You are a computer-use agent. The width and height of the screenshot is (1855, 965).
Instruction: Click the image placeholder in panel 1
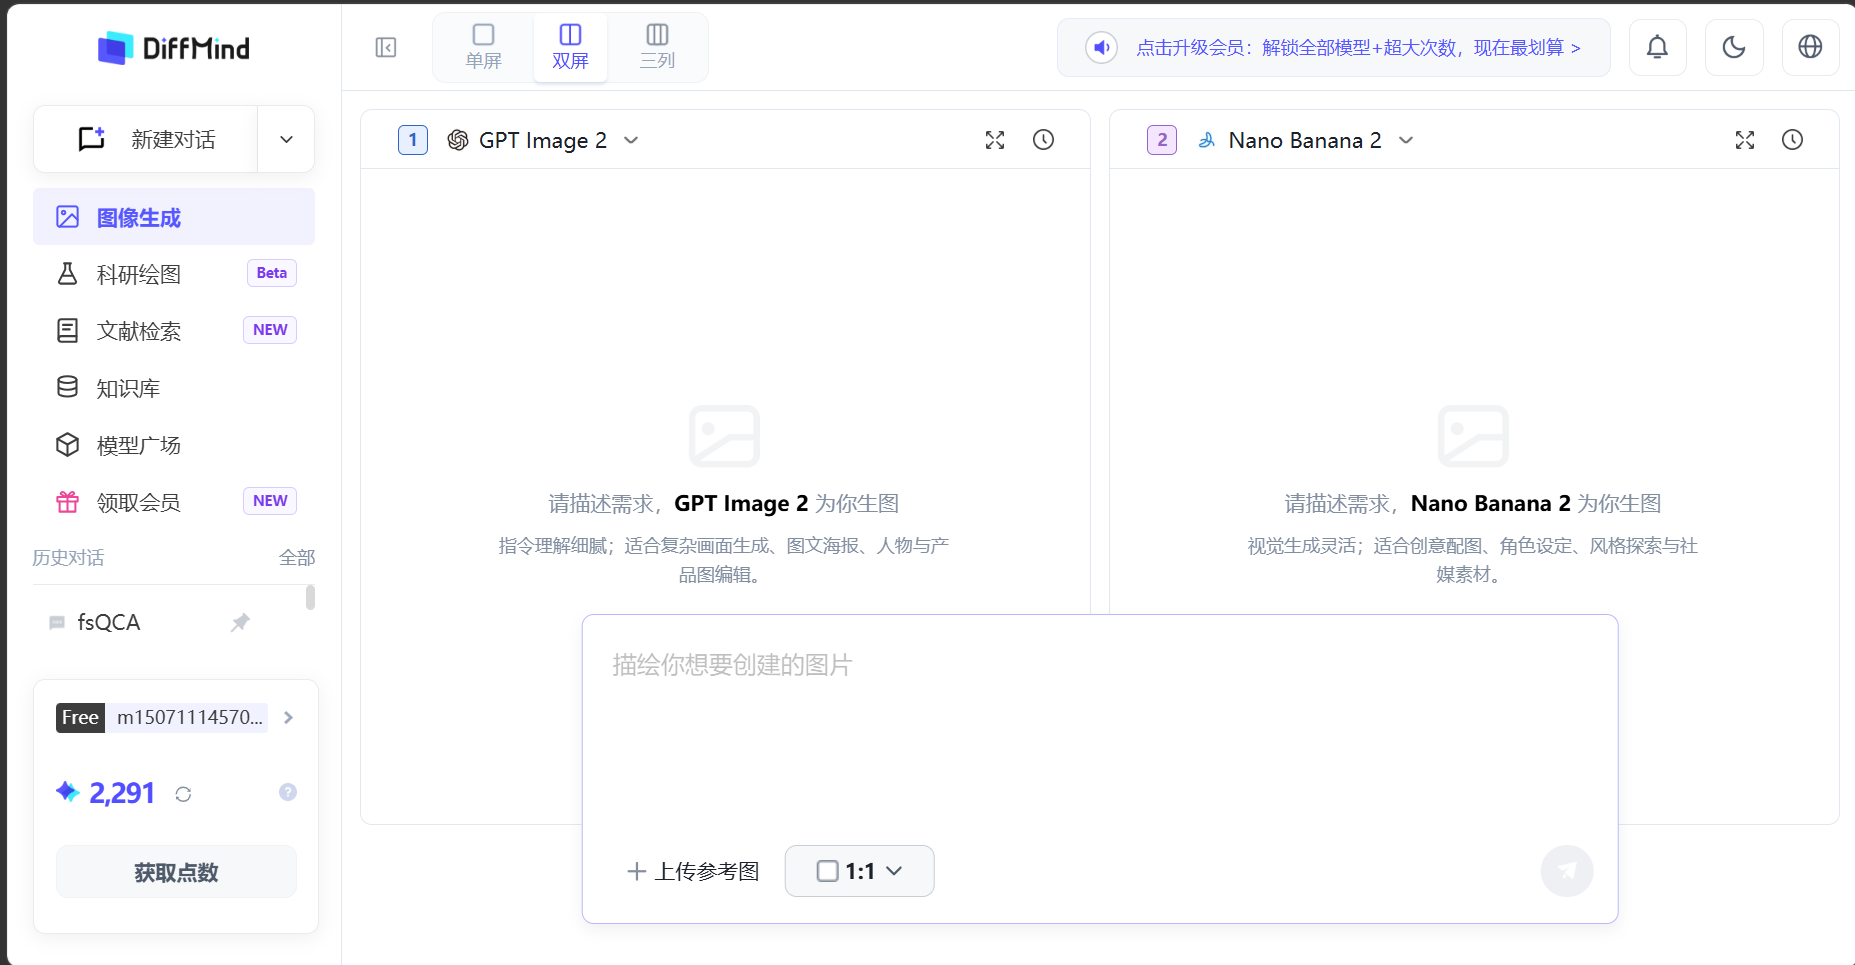(x=725, y=436)
